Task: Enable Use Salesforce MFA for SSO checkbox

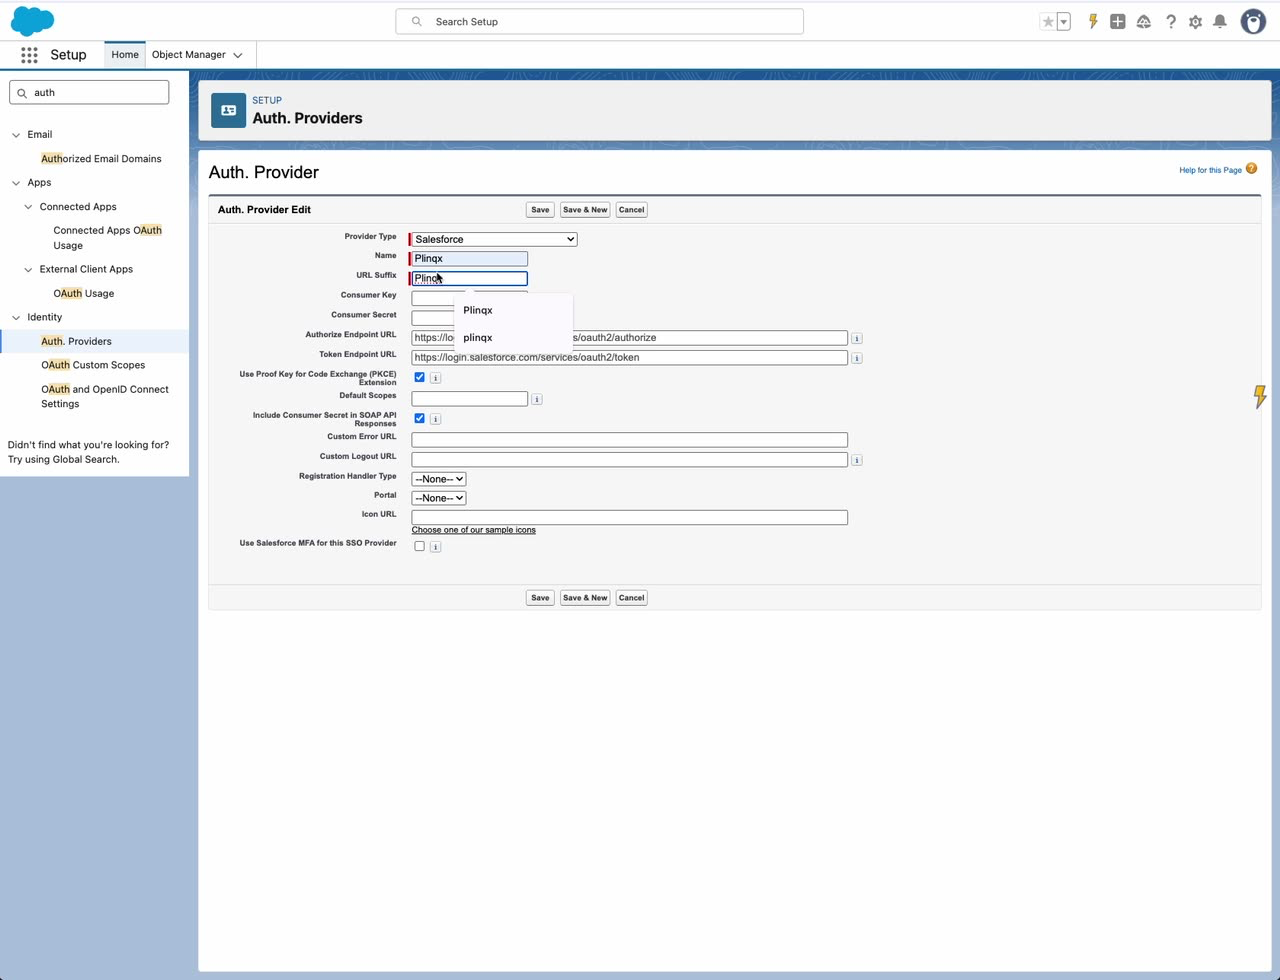Action: pyautogui.click(x=420, y=546)
